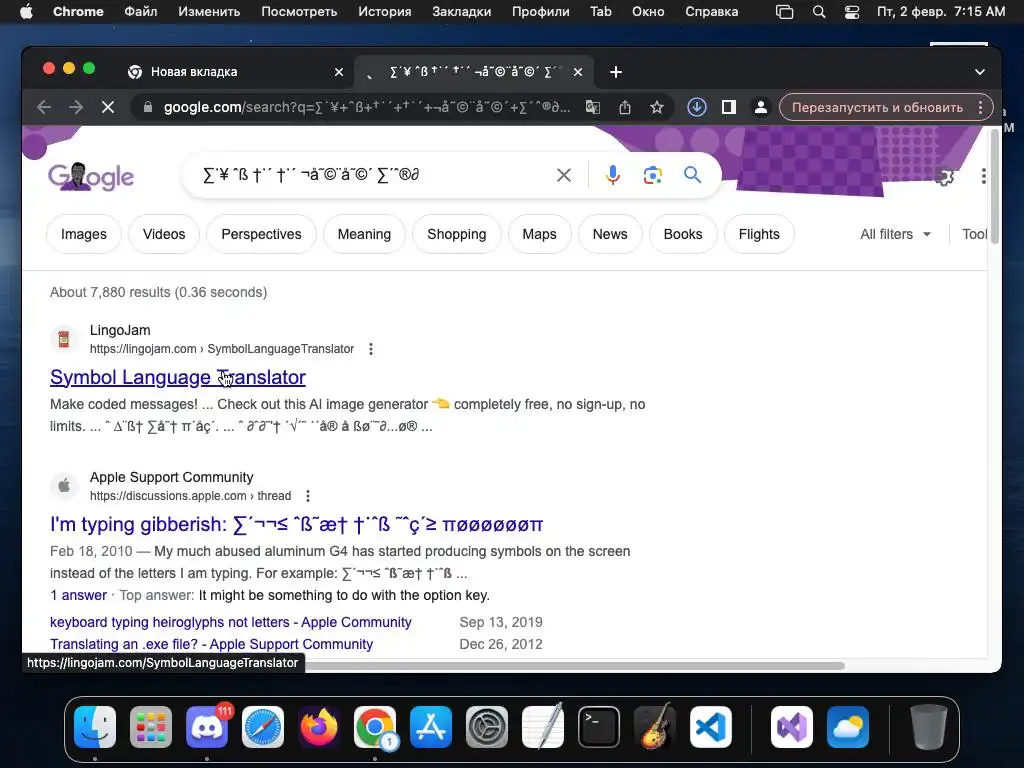
Task: Bookmark this page with the star
Action: tap(657, 107)
